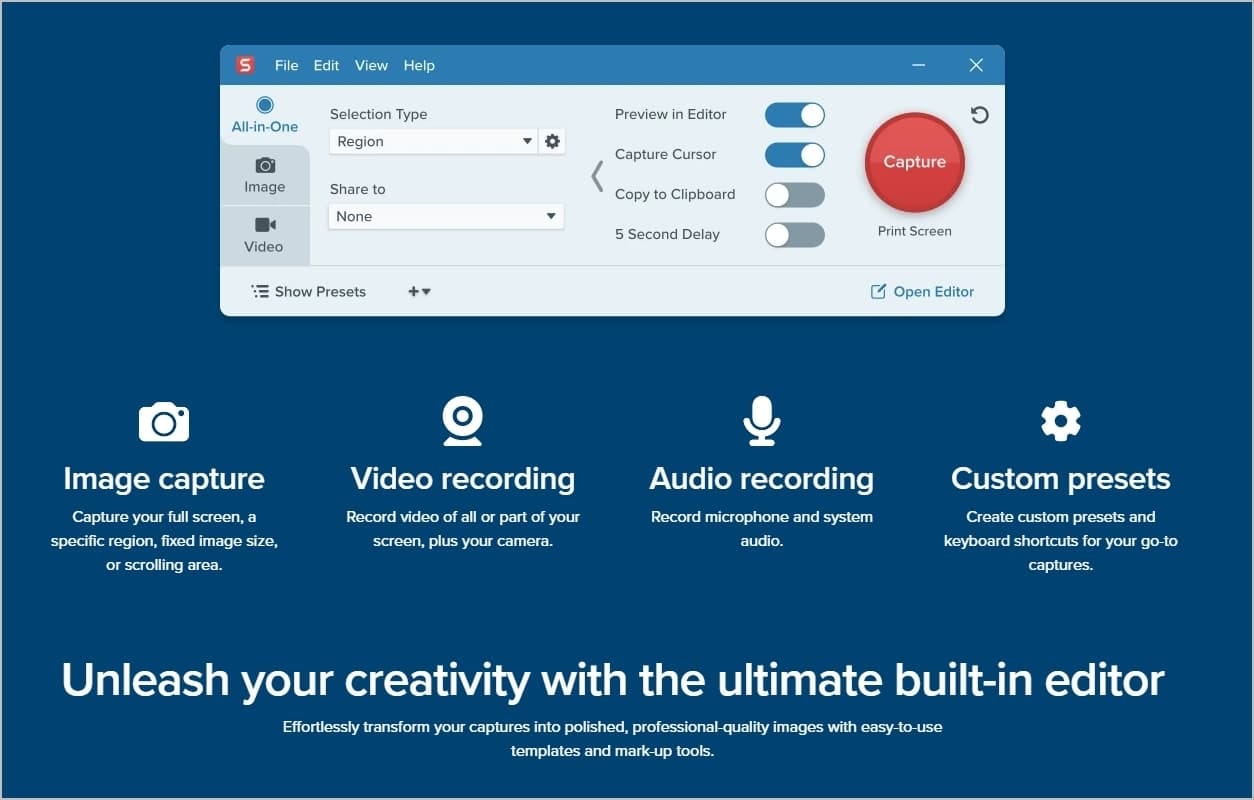Switch to the All-in-One capture tab

click(x=265, y=115)
